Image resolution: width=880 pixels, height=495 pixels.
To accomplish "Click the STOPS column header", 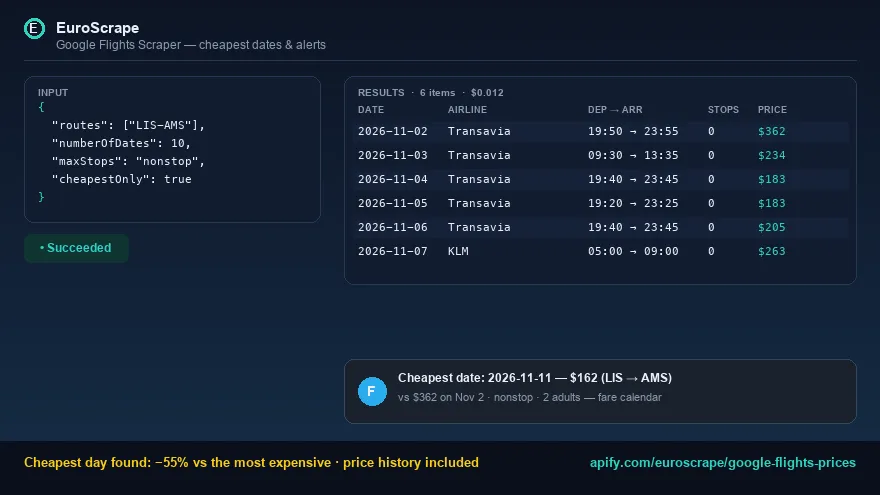I will click(x=723, y=110).
